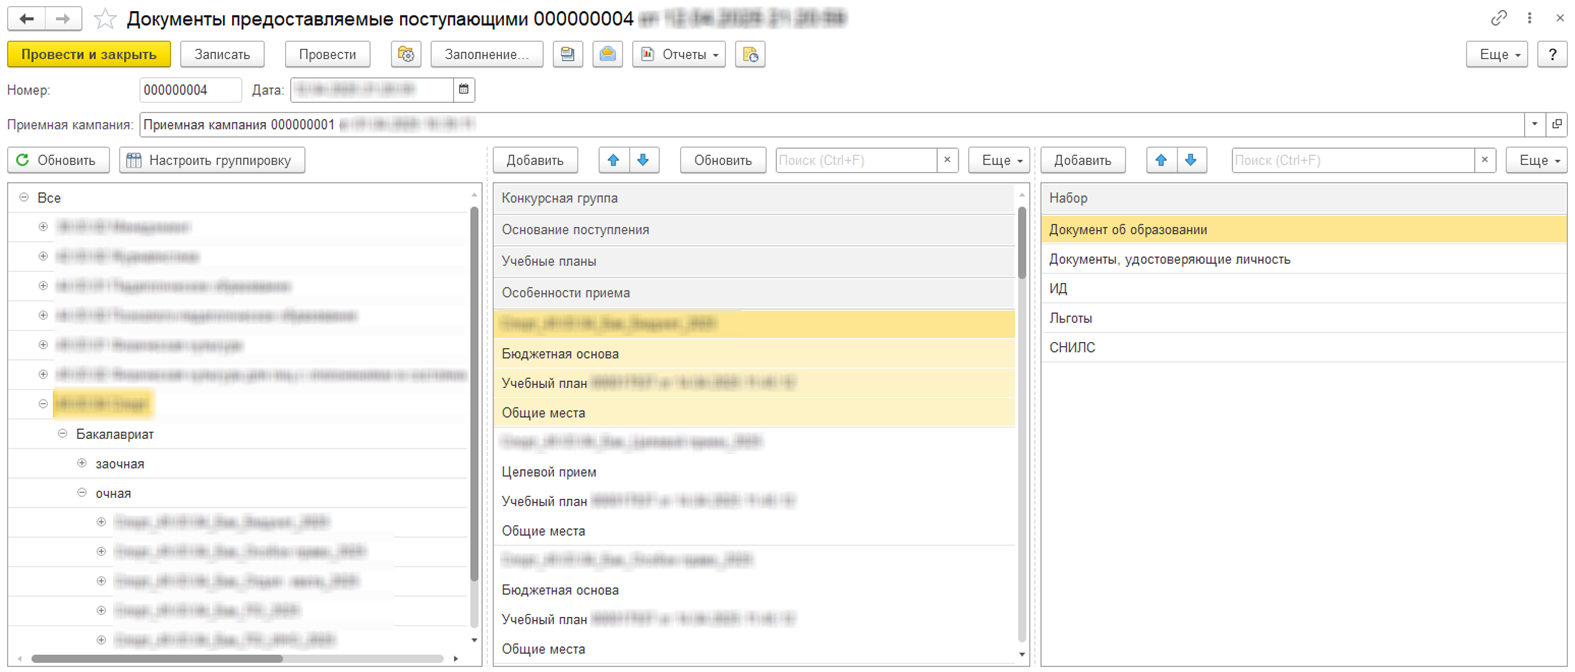Move row down in the middle panel
The width and height of the screenshot is (1575, 672).
point(643,160)
